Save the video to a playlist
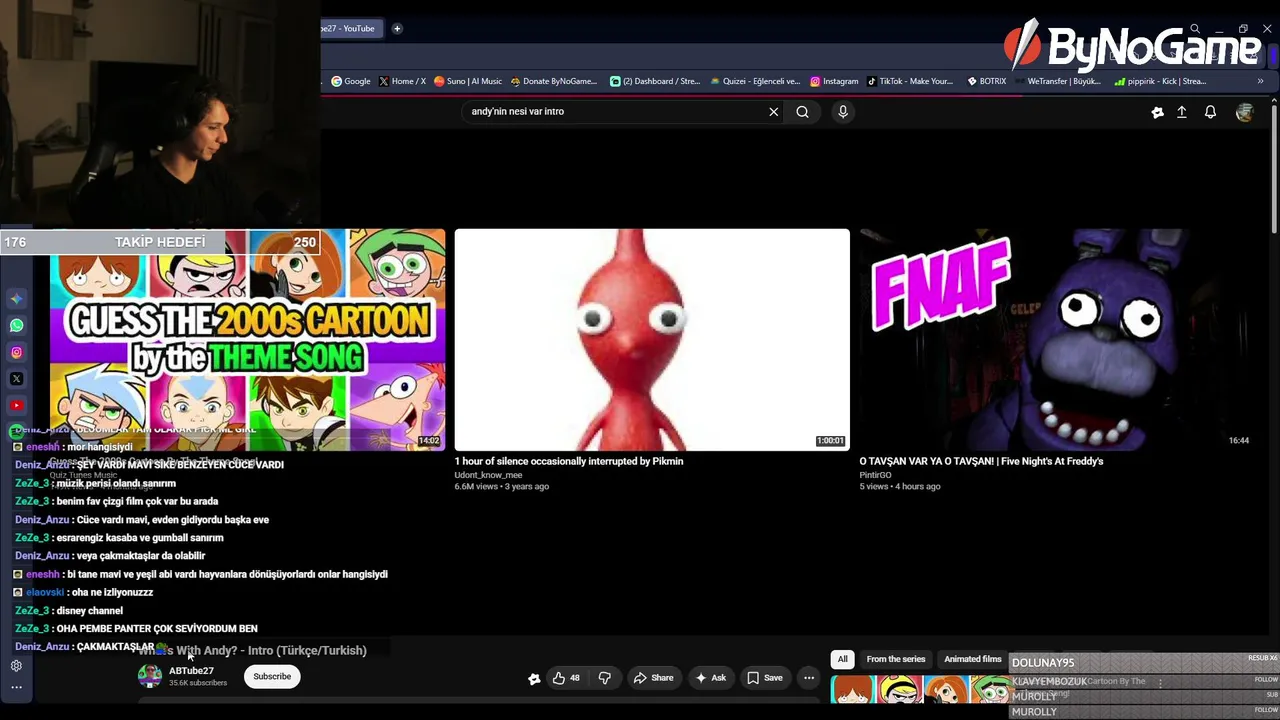This screenshot has height=720, width=1280. click(x=765, y=678)
